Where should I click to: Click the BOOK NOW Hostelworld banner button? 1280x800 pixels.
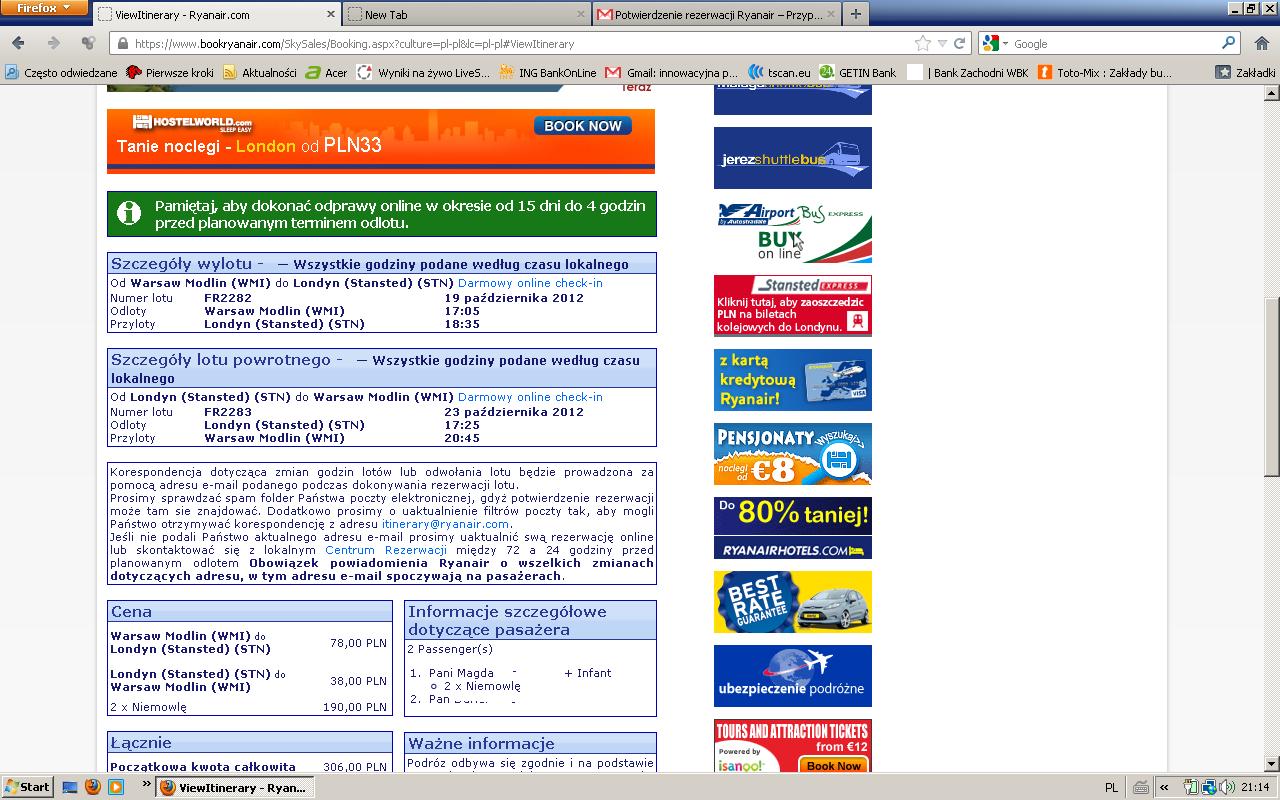[583, 126]
